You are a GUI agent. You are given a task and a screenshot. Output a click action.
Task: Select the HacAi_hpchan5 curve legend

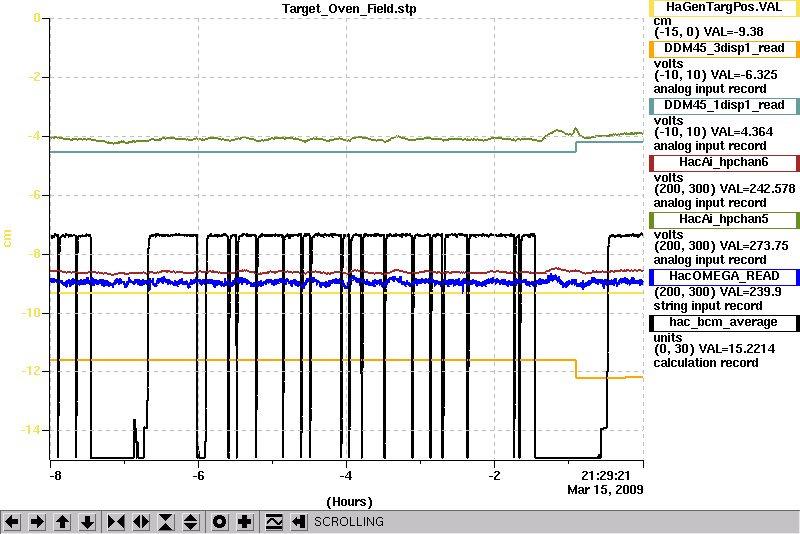point(724,220)
